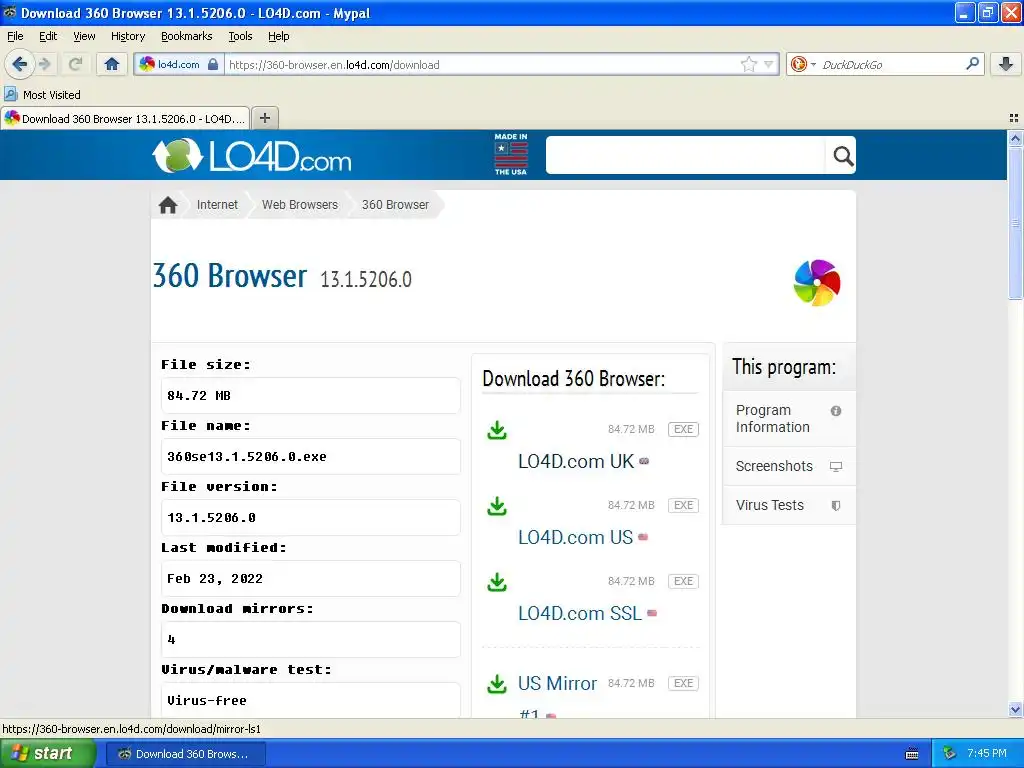Open the DuckDuckGo search engine selector
The image size is (1024, 768).
[803, 64]
